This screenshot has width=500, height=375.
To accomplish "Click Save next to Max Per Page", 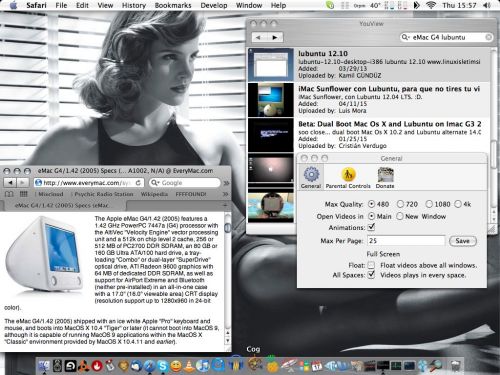I will click(463, 241).
